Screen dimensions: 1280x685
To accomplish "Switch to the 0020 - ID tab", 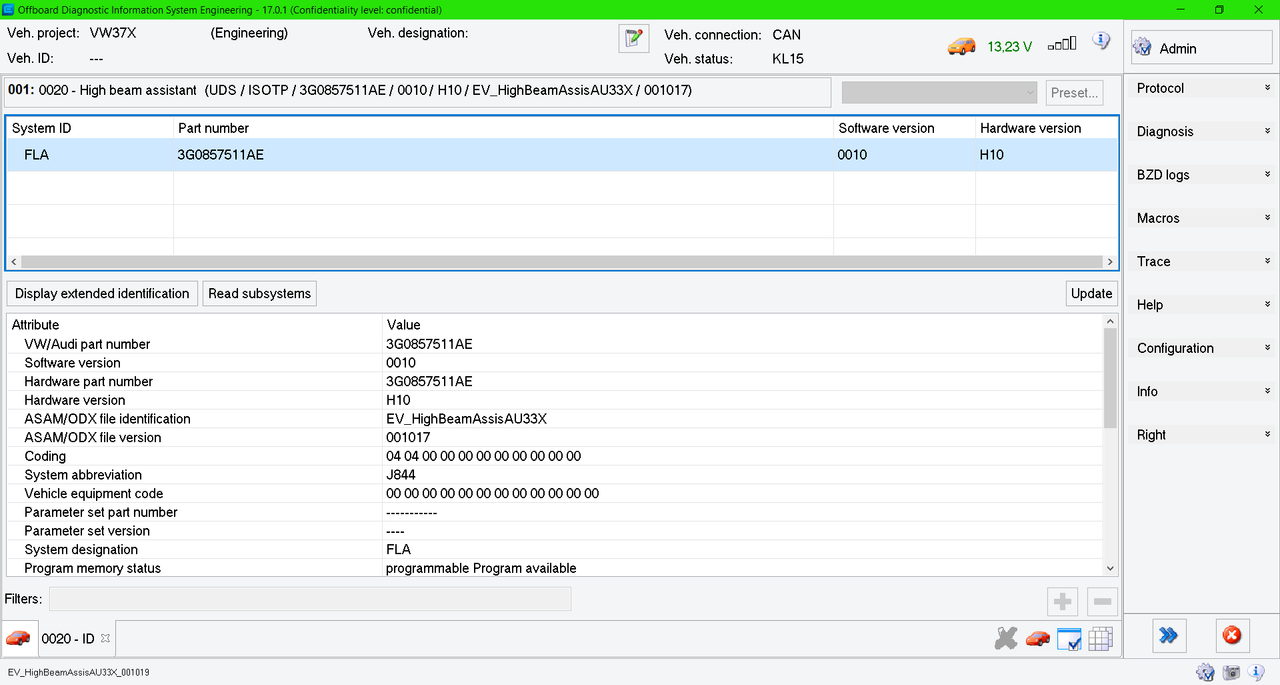I will [x=68, y=638].
